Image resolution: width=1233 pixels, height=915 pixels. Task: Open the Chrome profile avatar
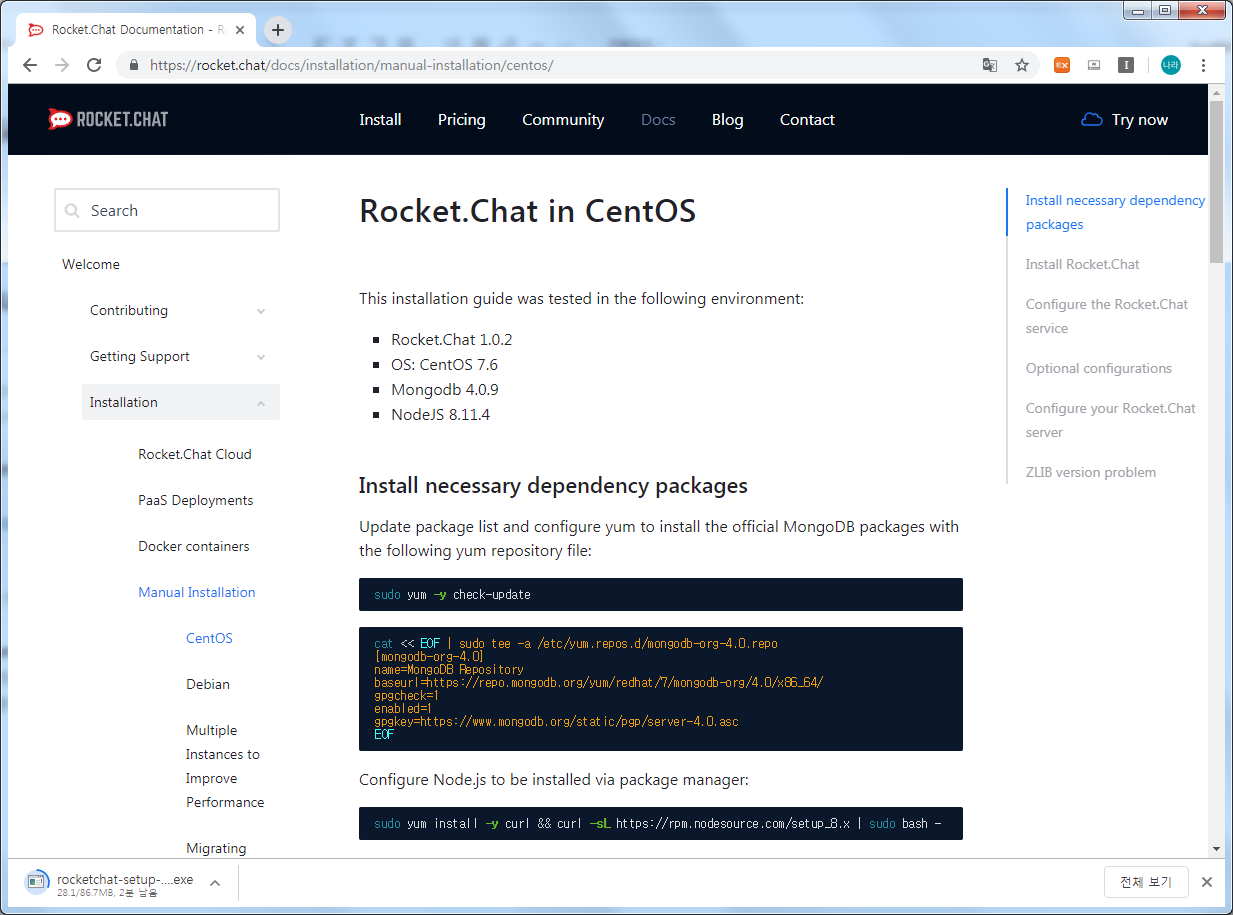[x=1171, y=65]
